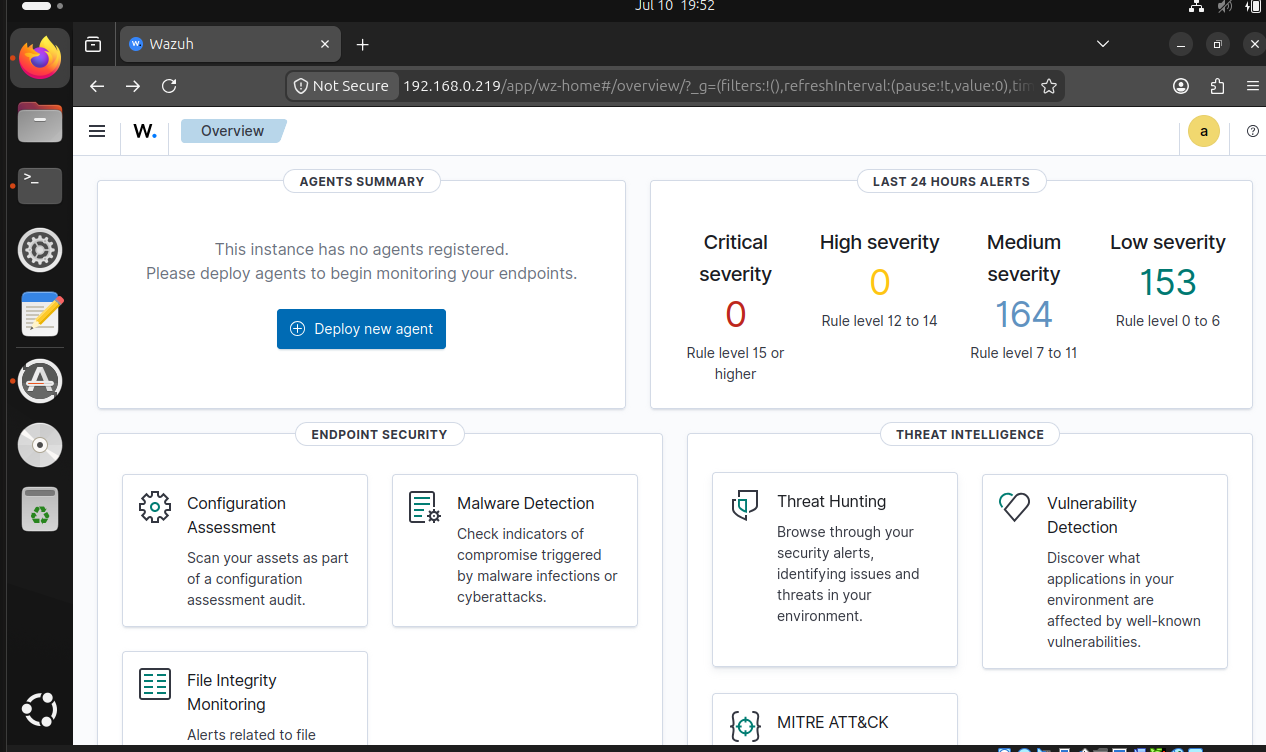Open the Malware Detection card

point(515,551)
